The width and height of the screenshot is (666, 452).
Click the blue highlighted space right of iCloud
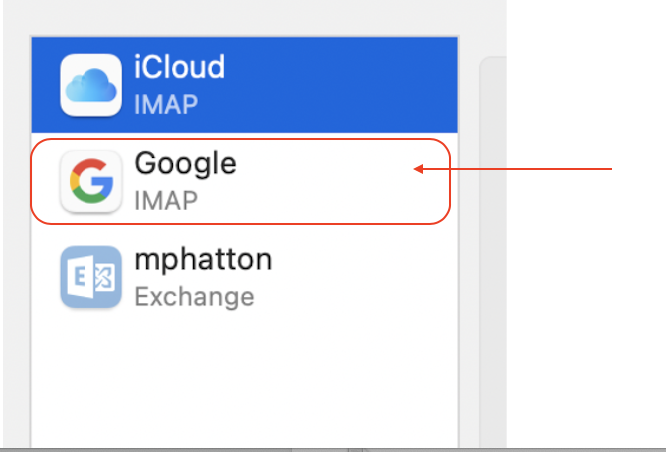pyautogui.click(x=340, y=85)
